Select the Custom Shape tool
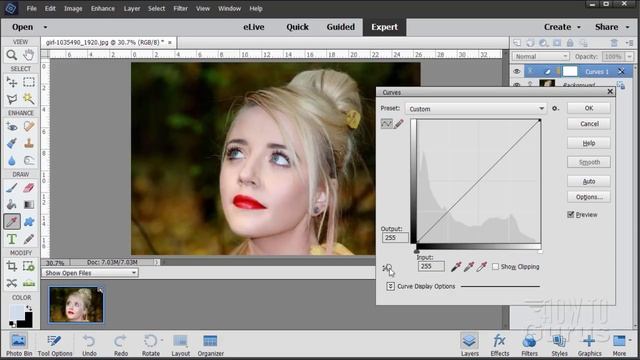640x360 pixels. 29,222
